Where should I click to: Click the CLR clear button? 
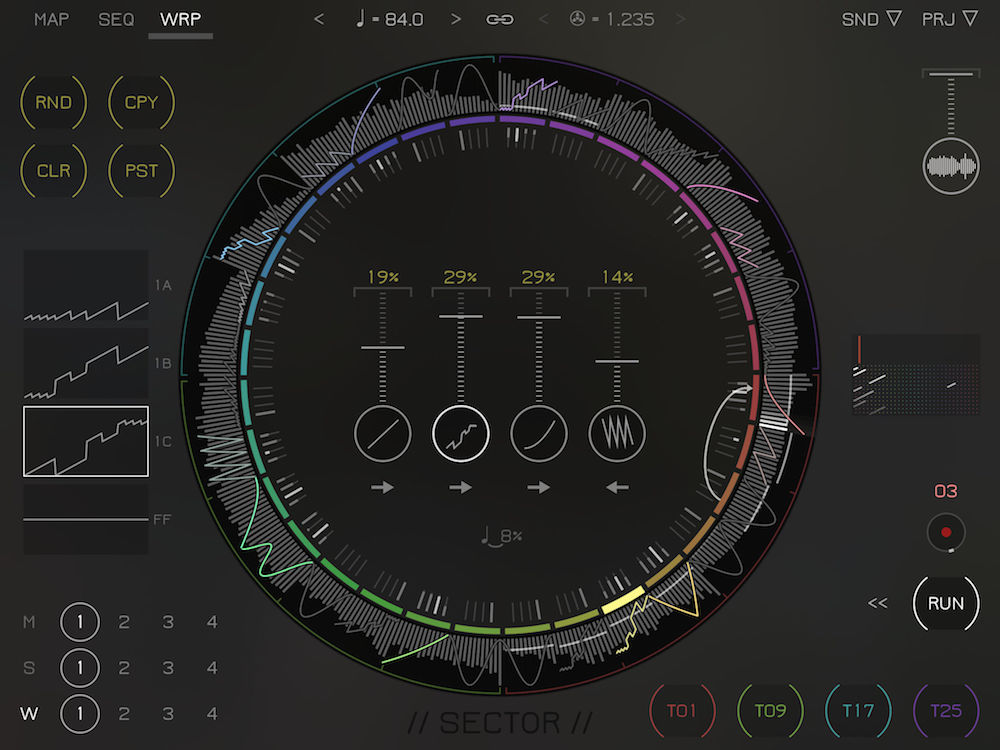pyautogui.click(x=54, y=170)
